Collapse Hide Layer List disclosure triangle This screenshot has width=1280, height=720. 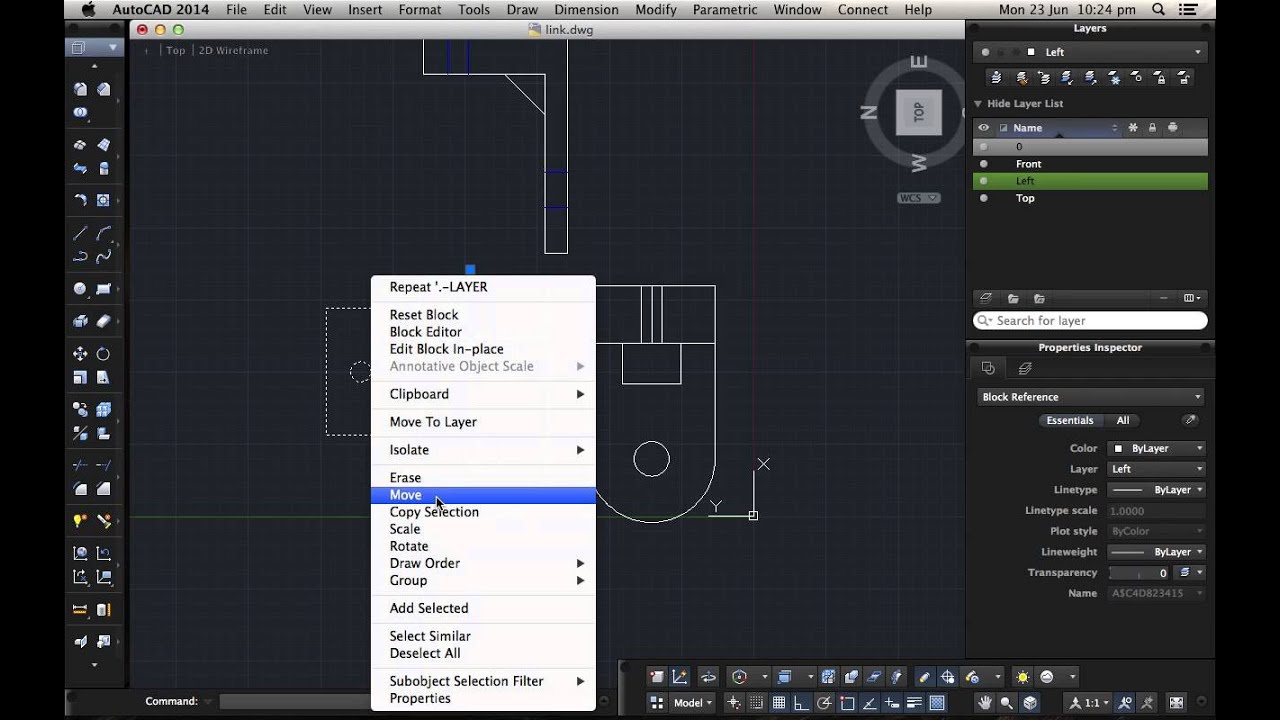pos(979,103)
